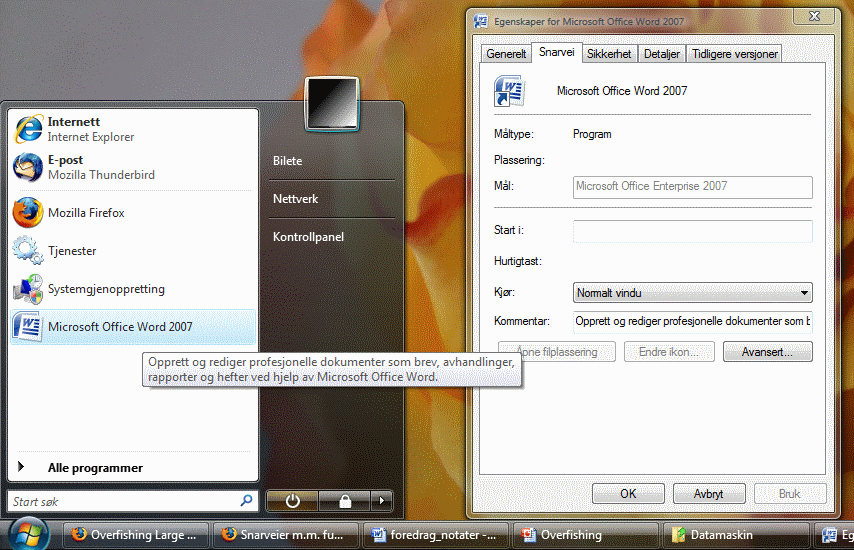854x550 pixels.
Task: Switch to the Generelt tab
Action: [506, 54]
